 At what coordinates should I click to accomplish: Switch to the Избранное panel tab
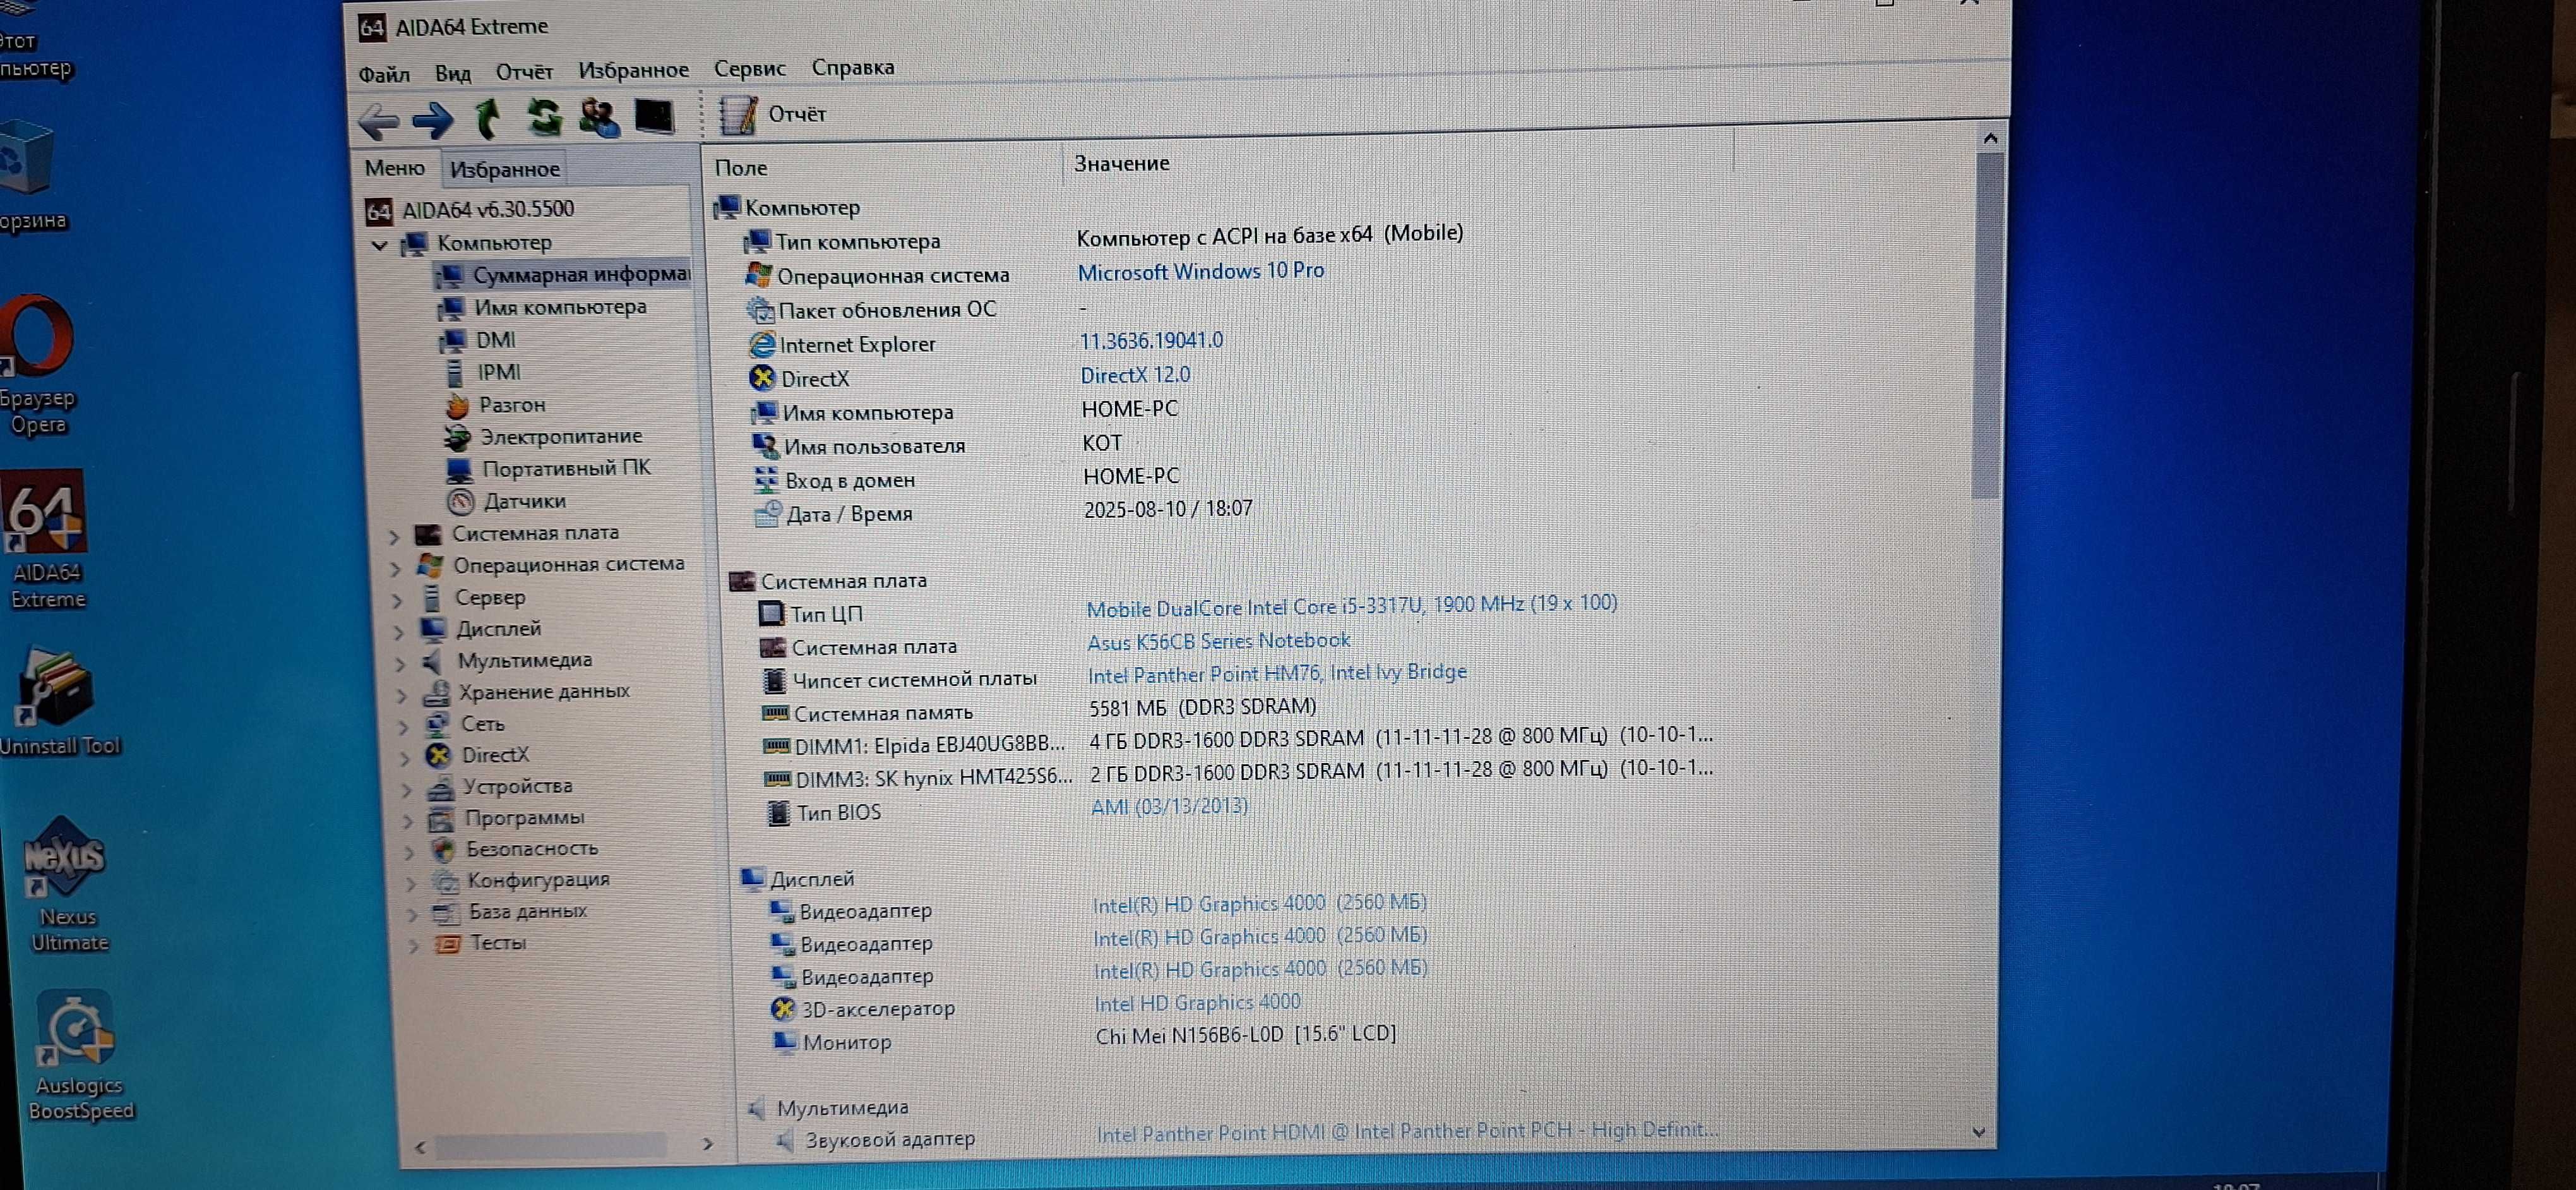(505, 169)
